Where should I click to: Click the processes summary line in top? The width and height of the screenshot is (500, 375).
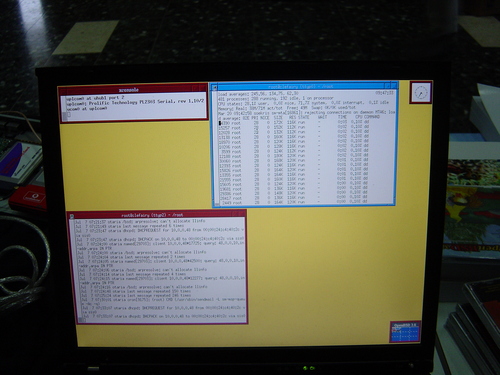(276, 99)
